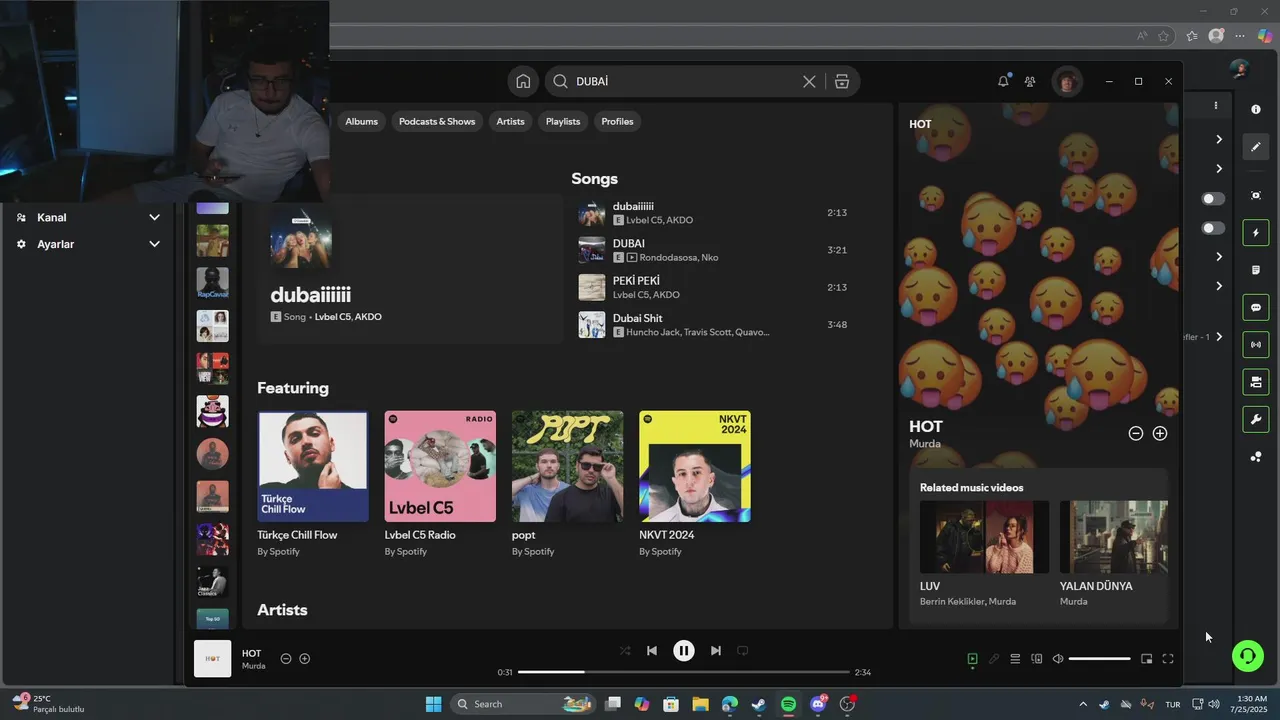
Task: Skip to the next track
Action: tap(716, 651)
